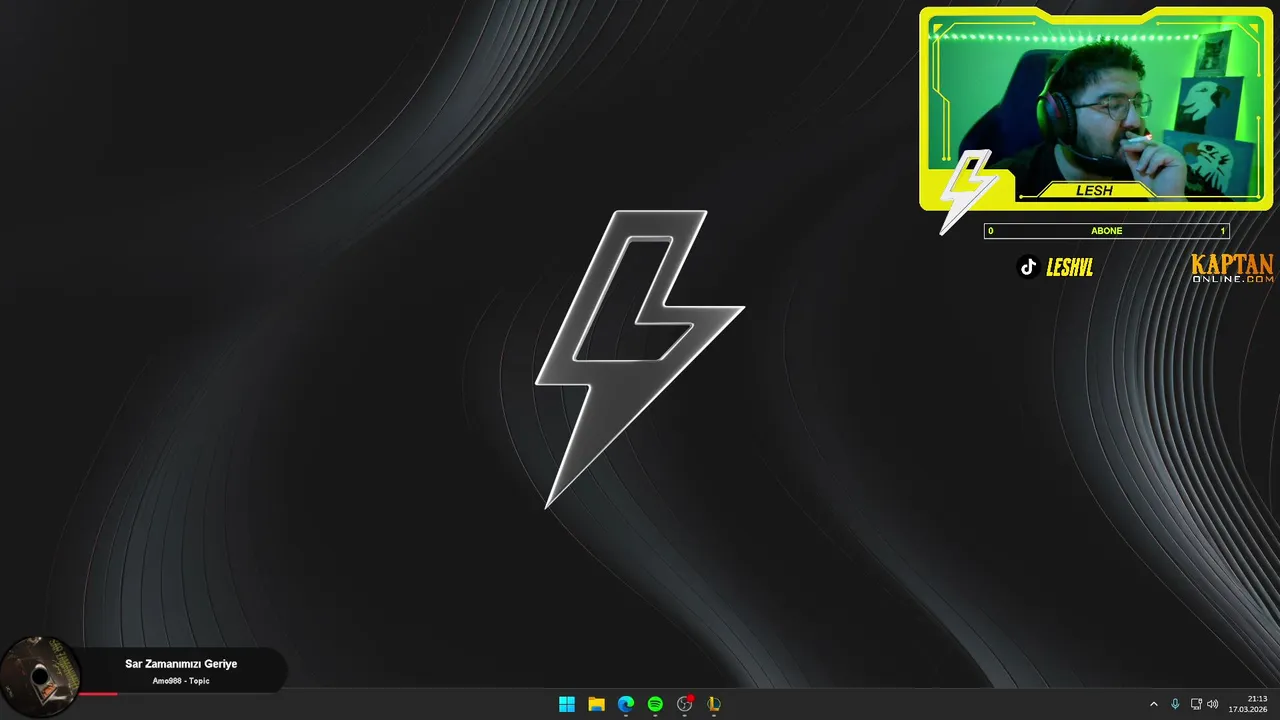Click the red song progress bar
This screenshot has height=720, width=1280.
pyautogui.click(x=98, y=693)
